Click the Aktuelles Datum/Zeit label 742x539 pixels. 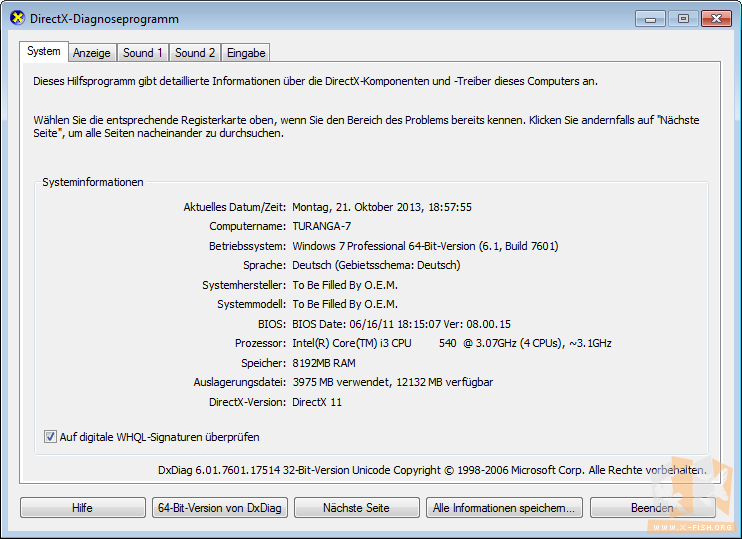[x=235, y=207]
